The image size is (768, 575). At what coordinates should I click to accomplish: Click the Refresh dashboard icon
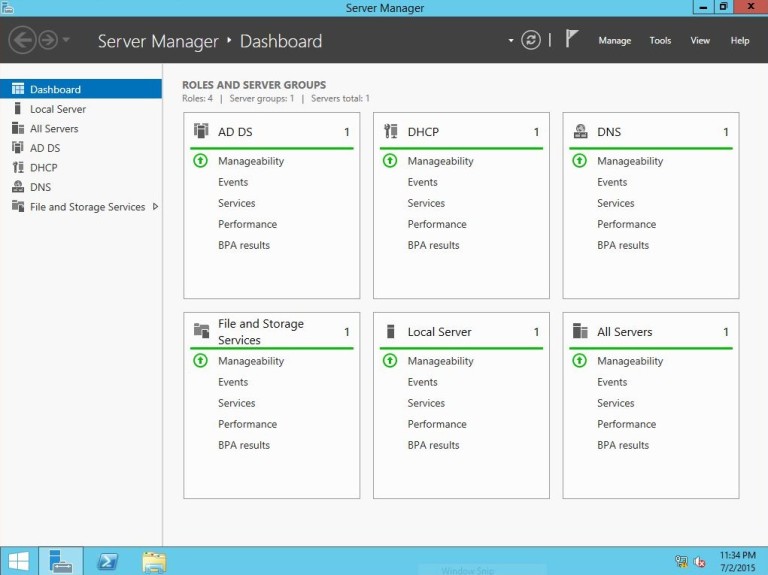pyautogui.click(x=531, y=40)
